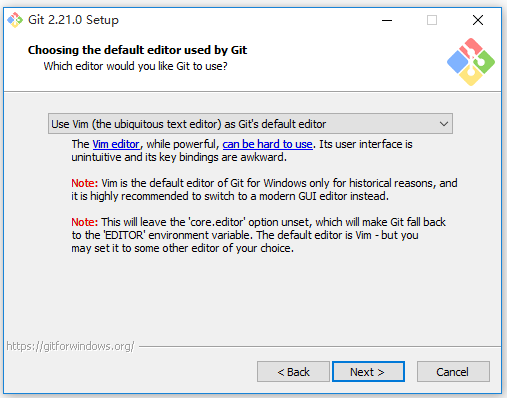Close the Git 2.21.0 Setup window
The height and width of the screenshot is (398, 507).
(x=478, y=20)
